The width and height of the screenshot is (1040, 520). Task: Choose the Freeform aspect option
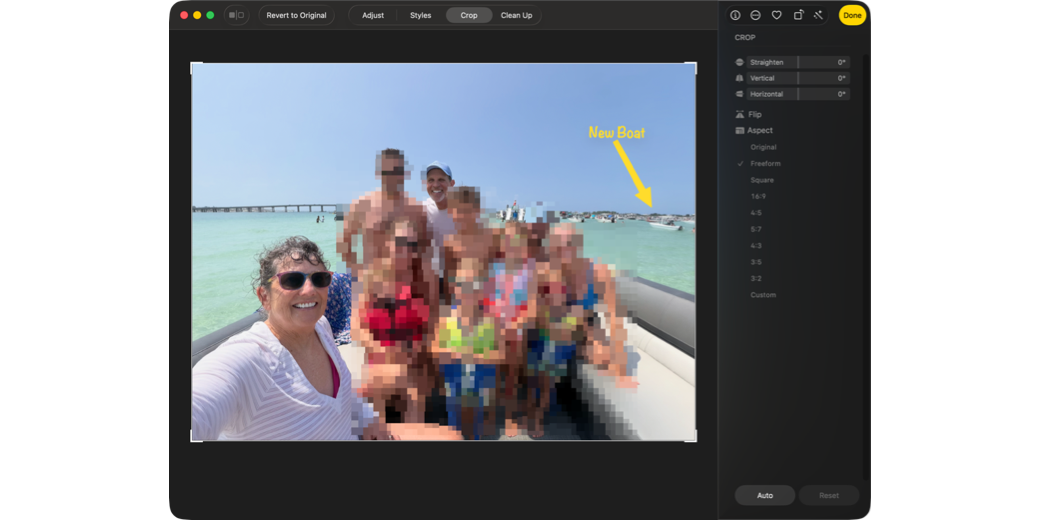[x=765, y=164]
